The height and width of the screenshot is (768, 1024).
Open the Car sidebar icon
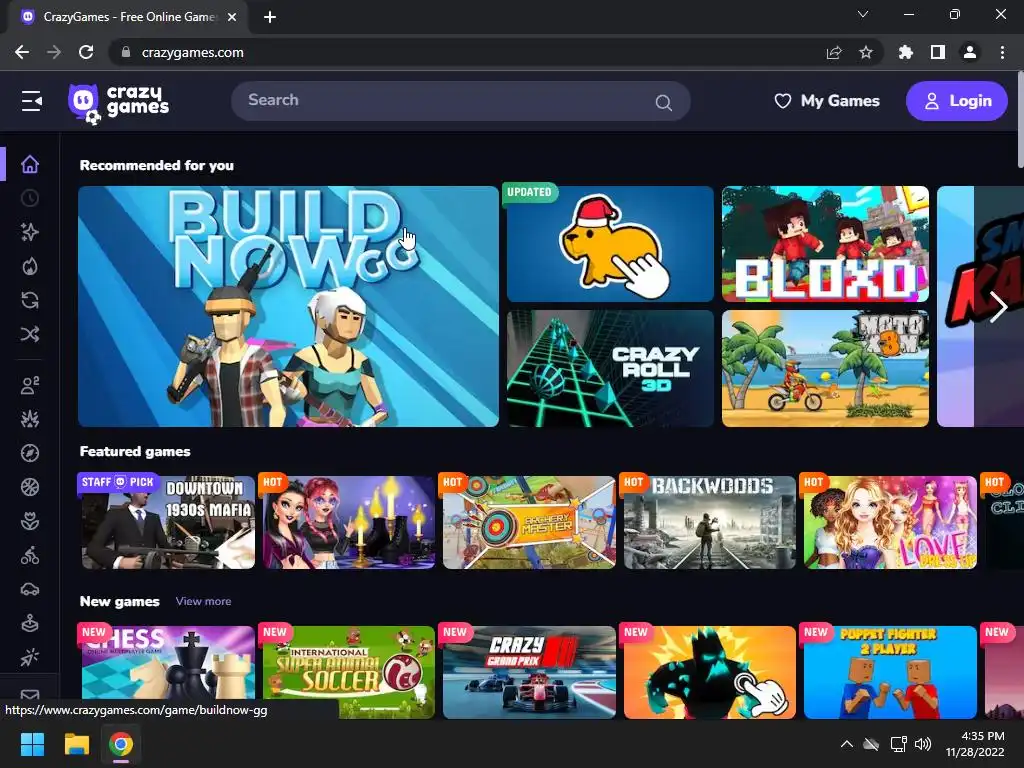[x=30, y=589]
